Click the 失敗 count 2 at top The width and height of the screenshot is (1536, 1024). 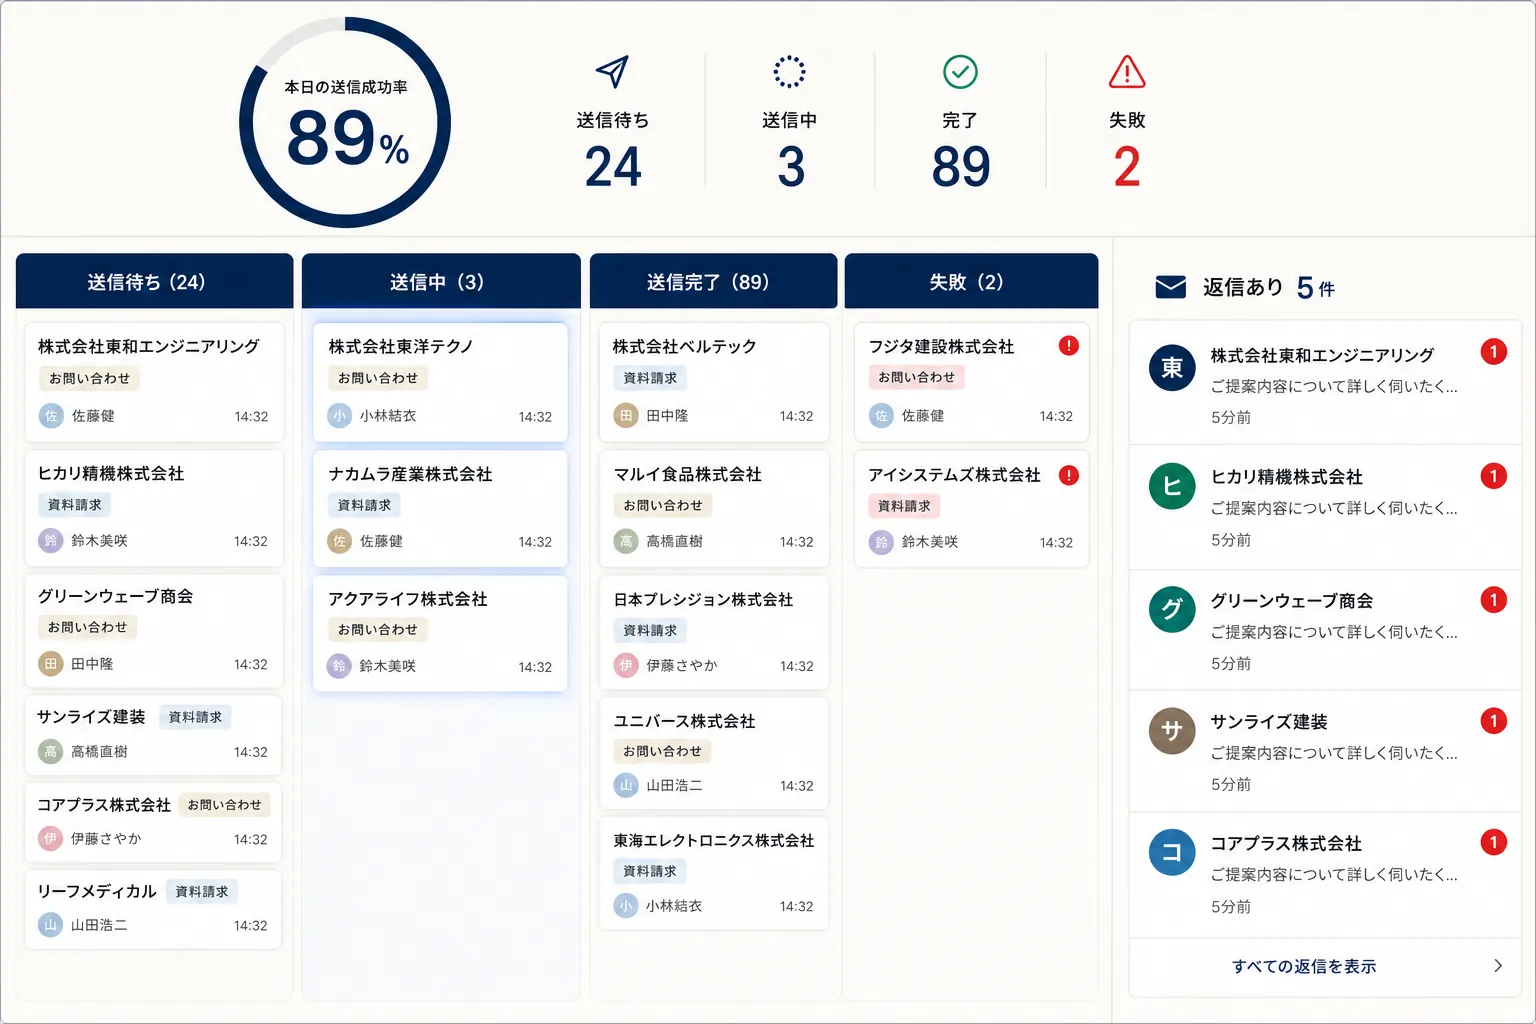coord(1127,167)
